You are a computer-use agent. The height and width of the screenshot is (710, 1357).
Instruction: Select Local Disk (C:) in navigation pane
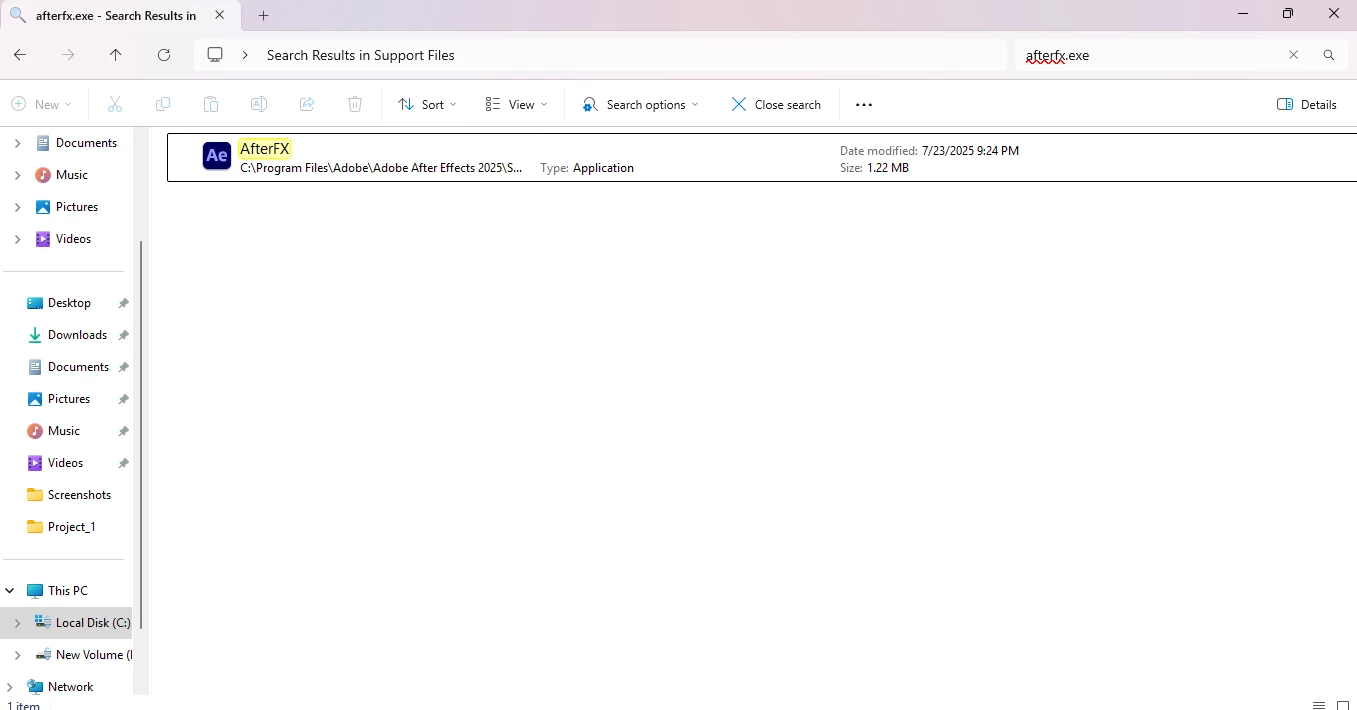(x=93, y=623)
